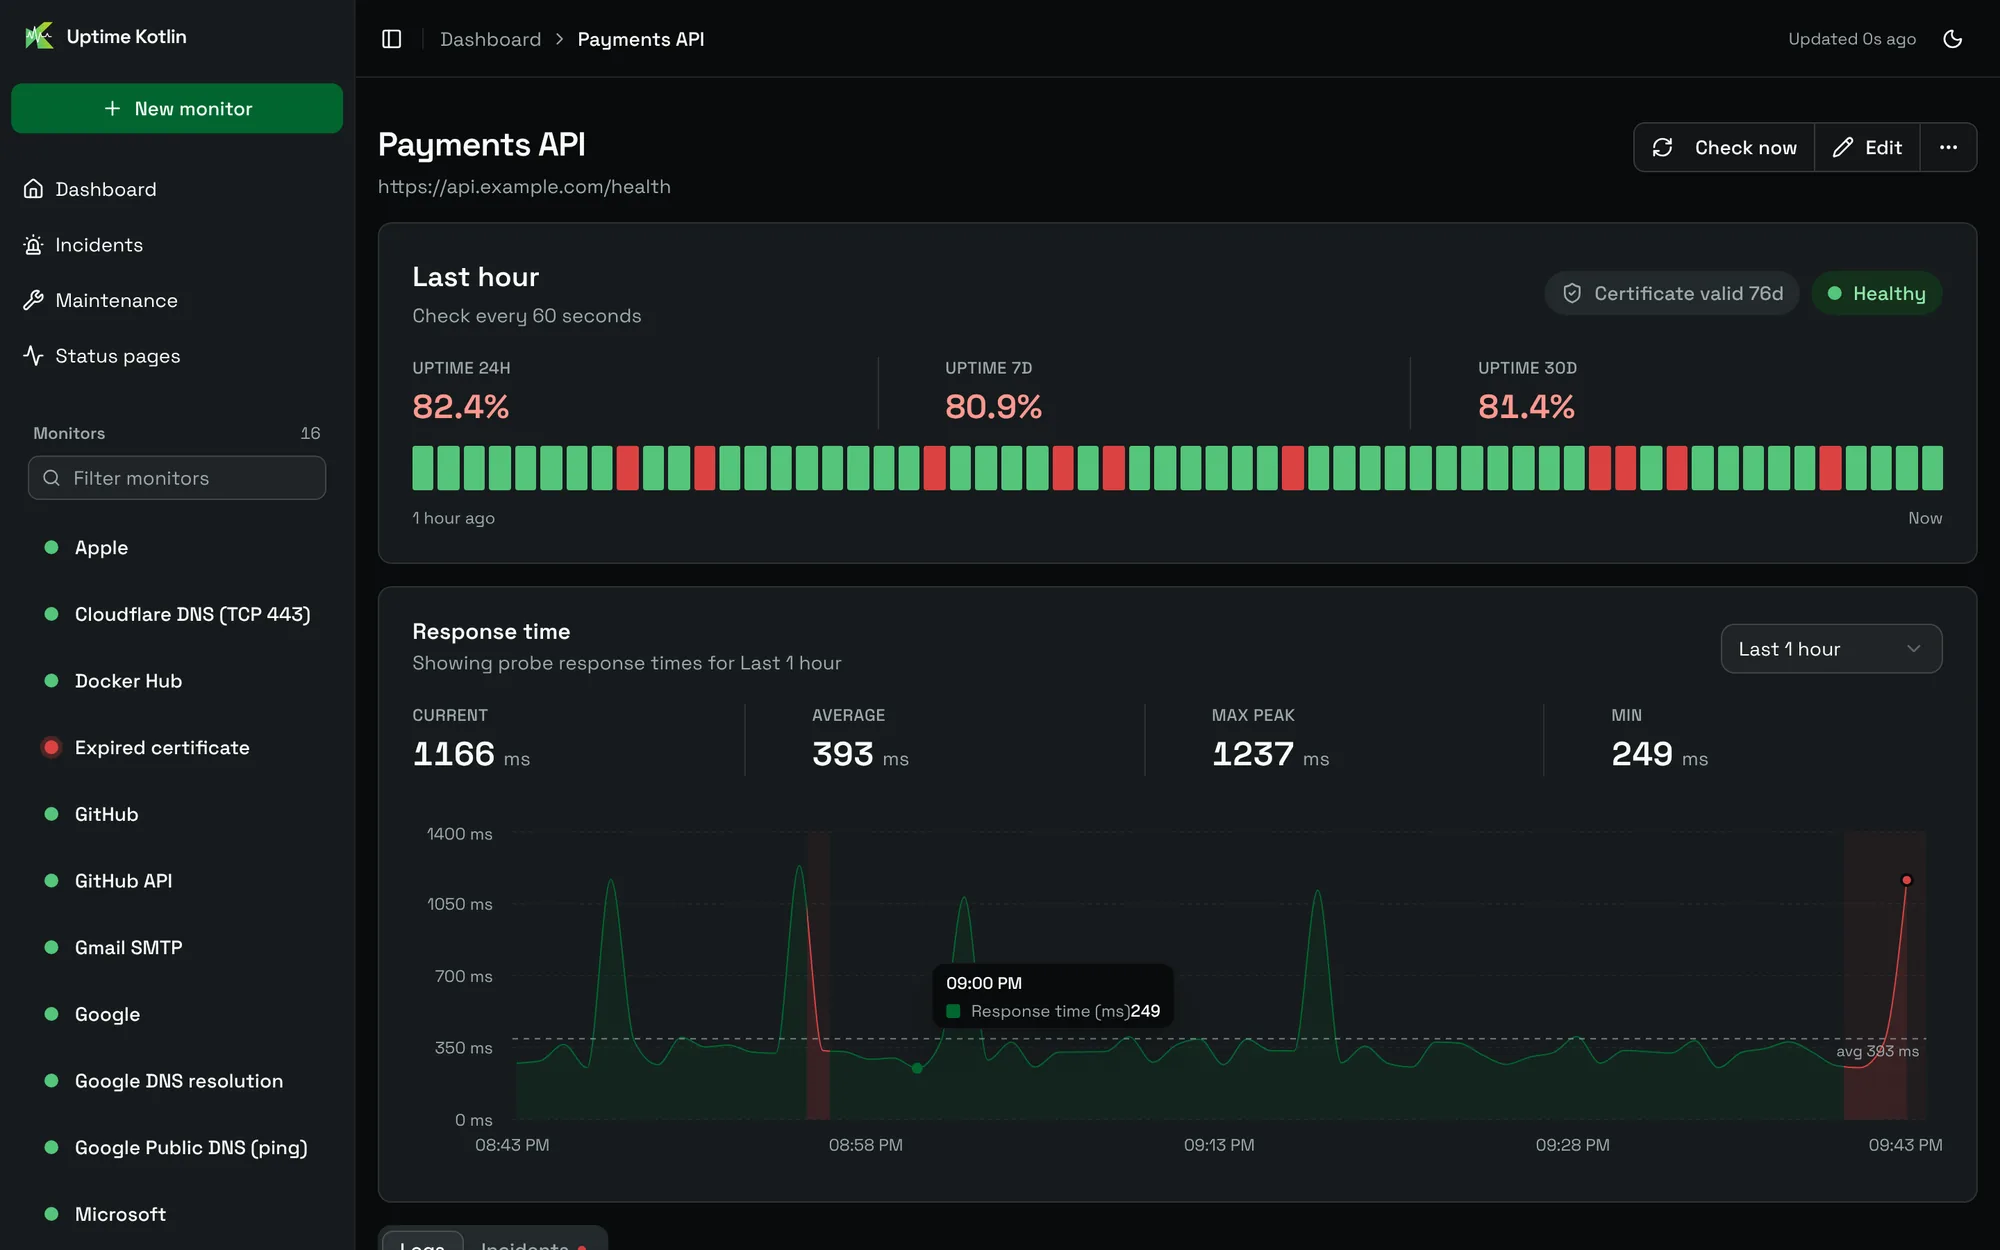Click the Filter monitors search field

(x=177, y=478)
